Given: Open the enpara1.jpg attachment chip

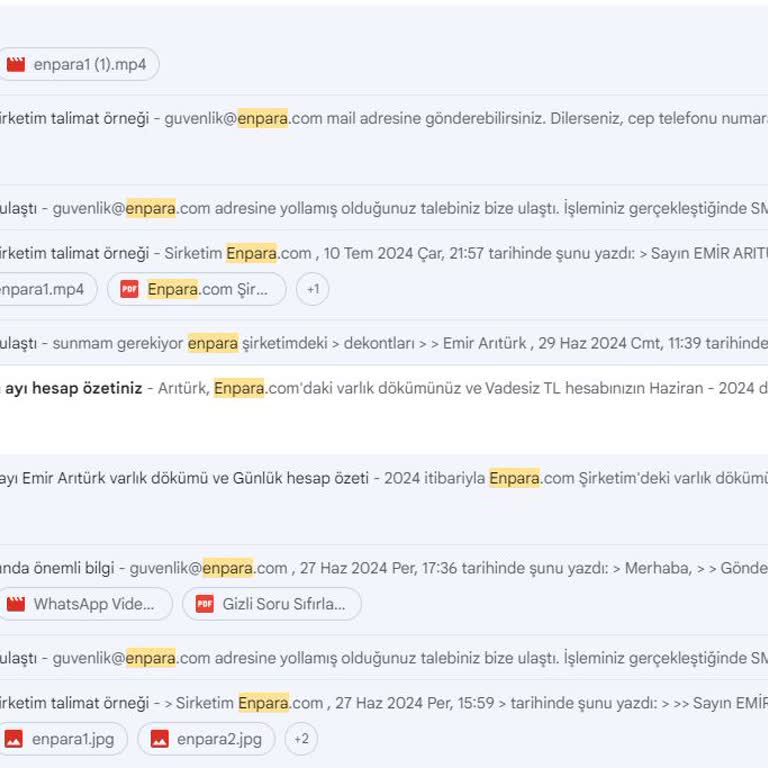Looking at the screenshot, I should (63, 739).
